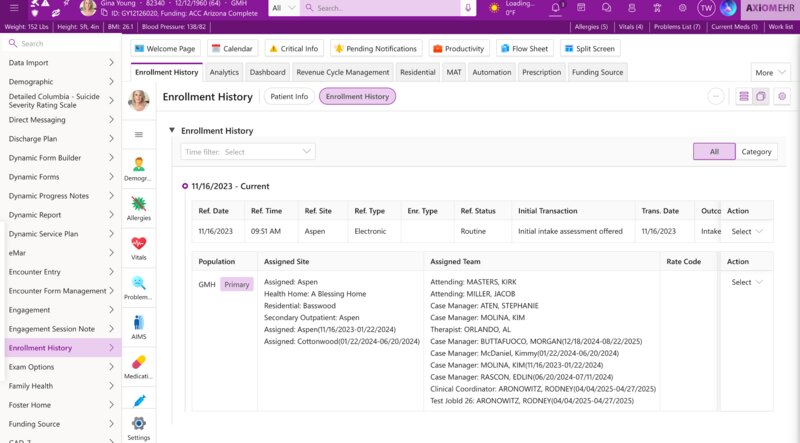Open Allergies (5) link

pos(591,27)
